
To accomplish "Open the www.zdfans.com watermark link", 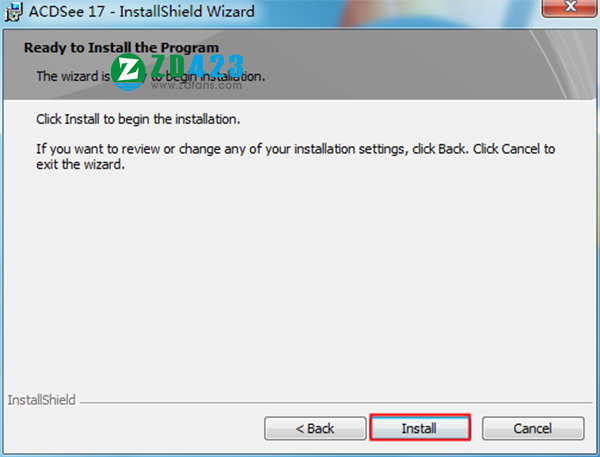I will click(x=196, y=85).
